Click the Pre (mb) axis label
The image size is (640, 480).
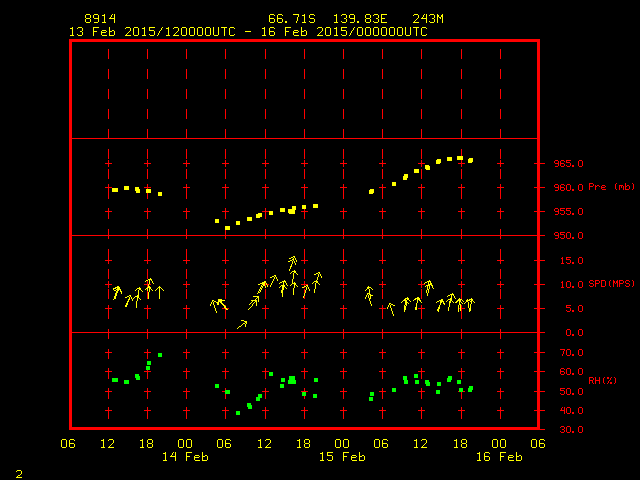tap(611, 187)
